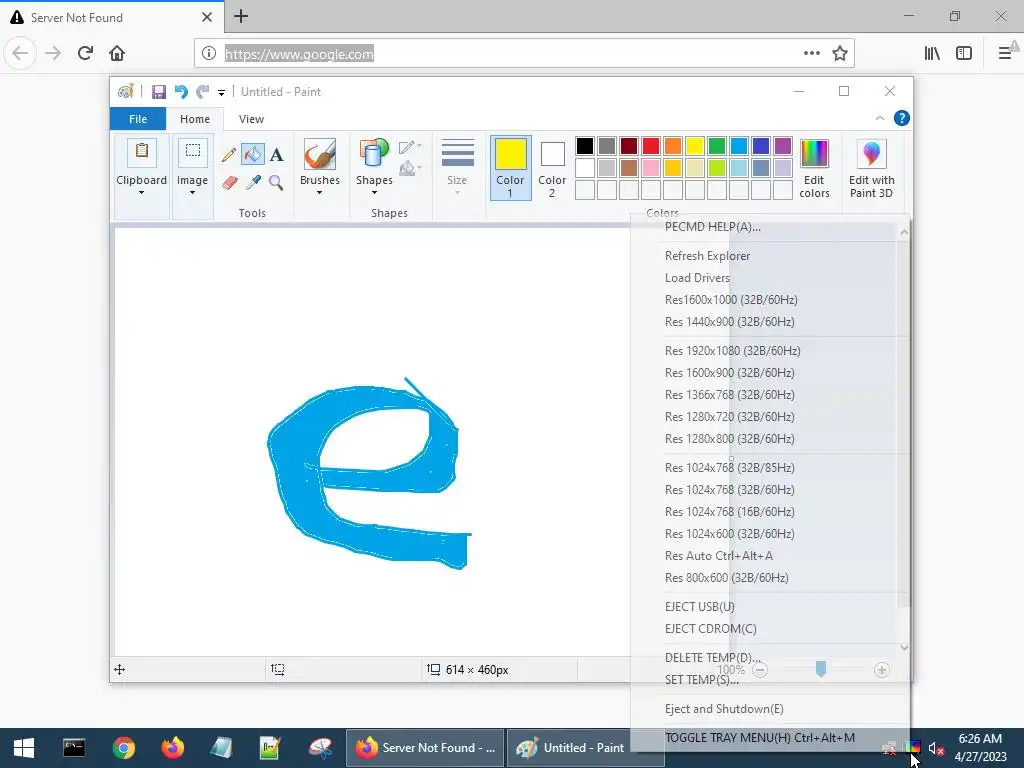
Task: Click the Undo arrow in Paint
Action: pyautogui.click(x=181, y=92)
